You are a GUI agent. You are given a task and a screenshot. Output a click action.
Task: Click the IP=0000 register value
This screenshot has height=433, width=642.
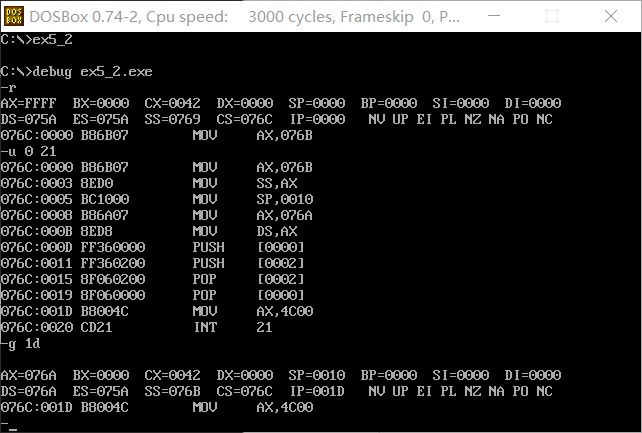point(317,119)
